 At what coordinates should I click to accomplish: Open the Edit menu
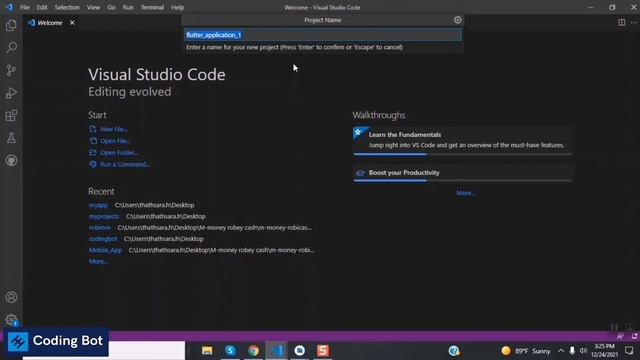pos(42,7)
